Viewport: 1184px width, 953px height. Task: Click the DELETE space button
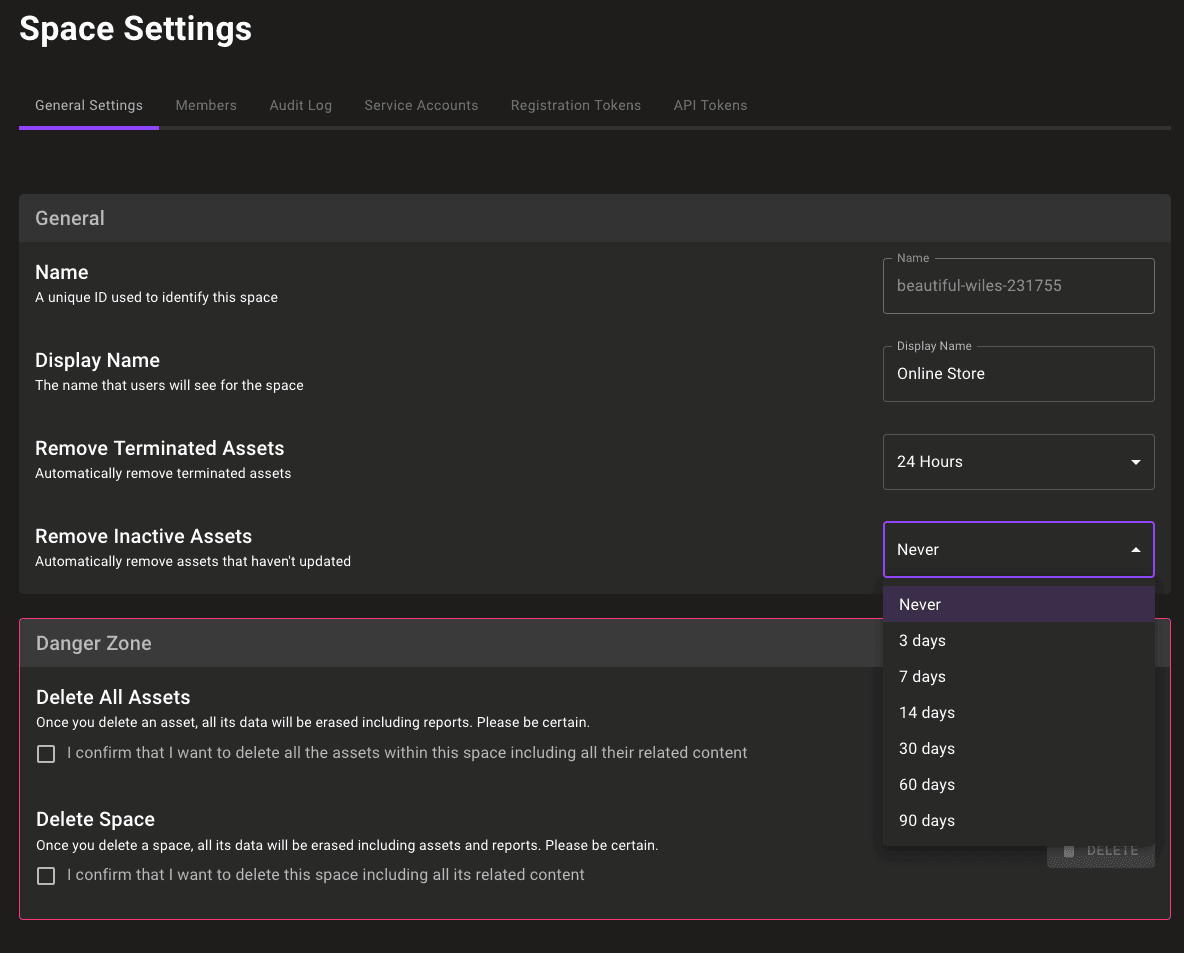[x=1100, y=851]
